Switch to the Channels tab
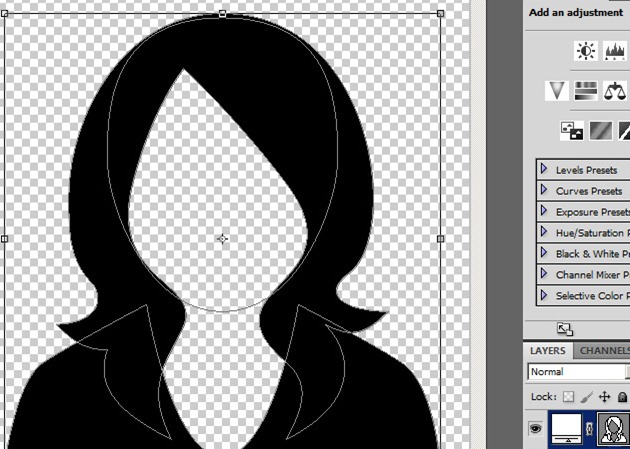 (x=602, y=351)
